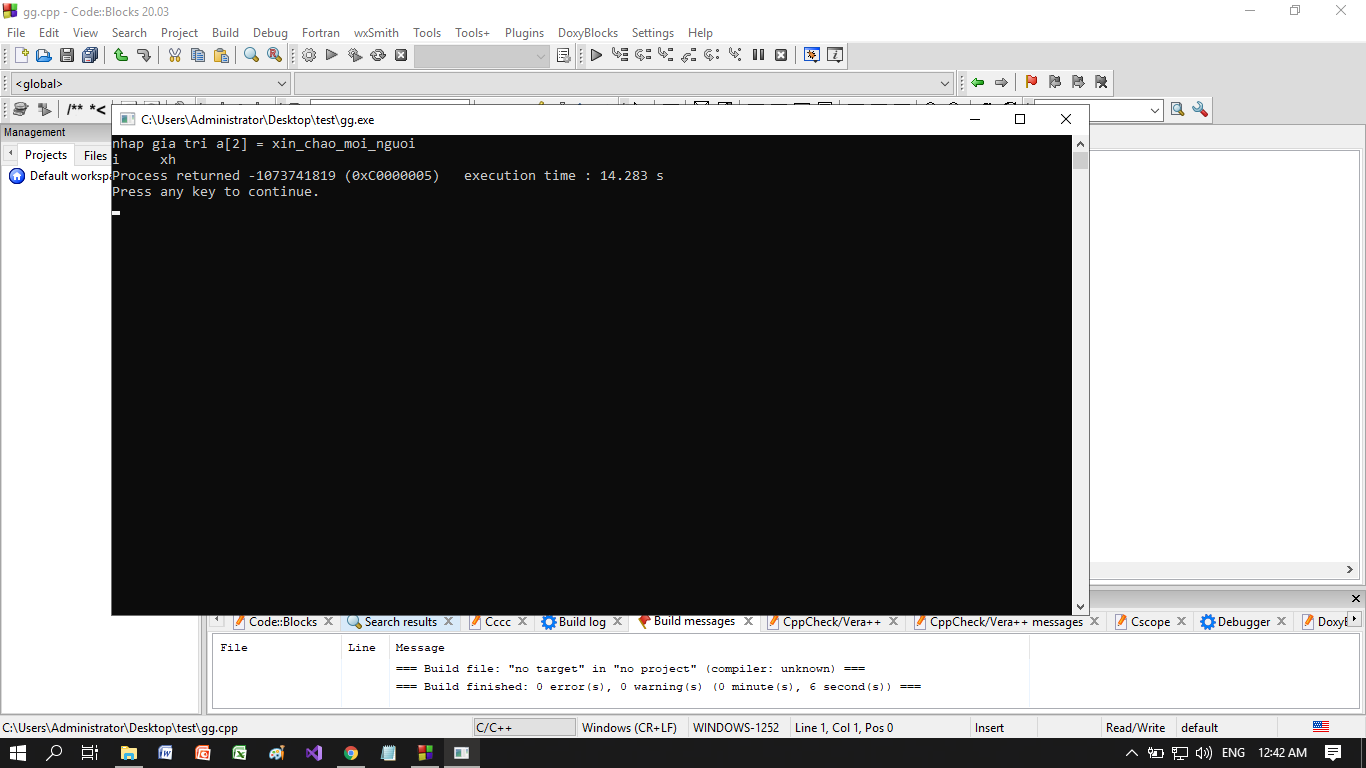Select the Files tab in Management
This screenshot has width=1366, height=768.
[x=95, y=155]
